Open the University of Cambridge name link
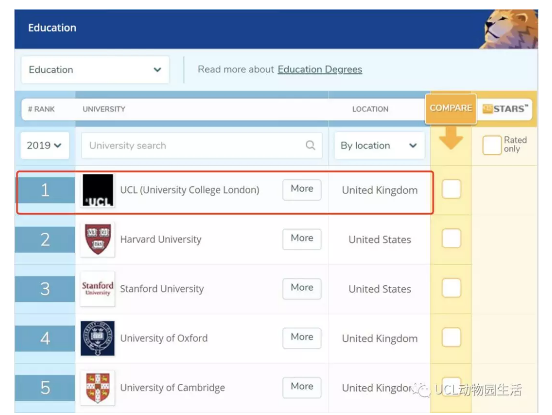Image resolution: width=552 pixels, height=415 pixels. [x=172, y=388]
